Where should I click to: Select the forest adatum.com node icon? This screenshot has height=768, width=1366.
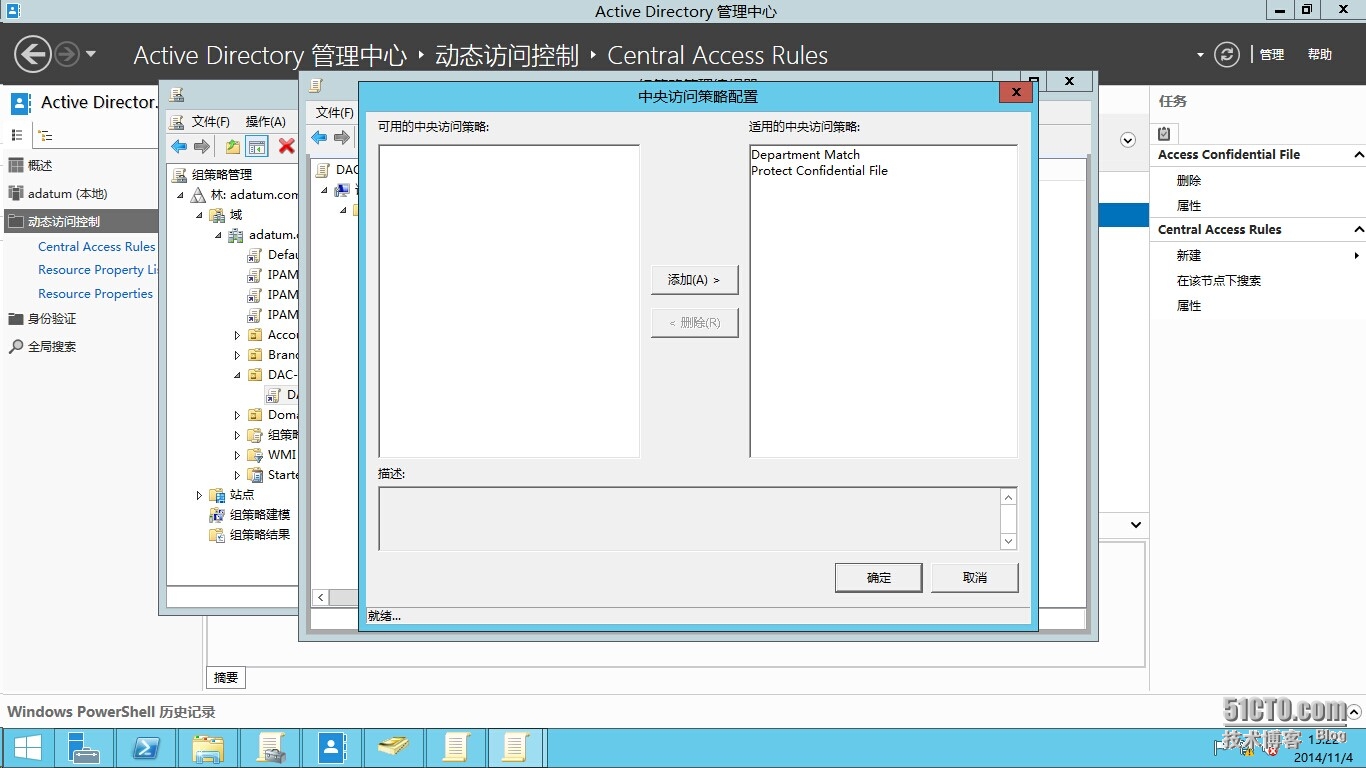(x=199, y=195)
